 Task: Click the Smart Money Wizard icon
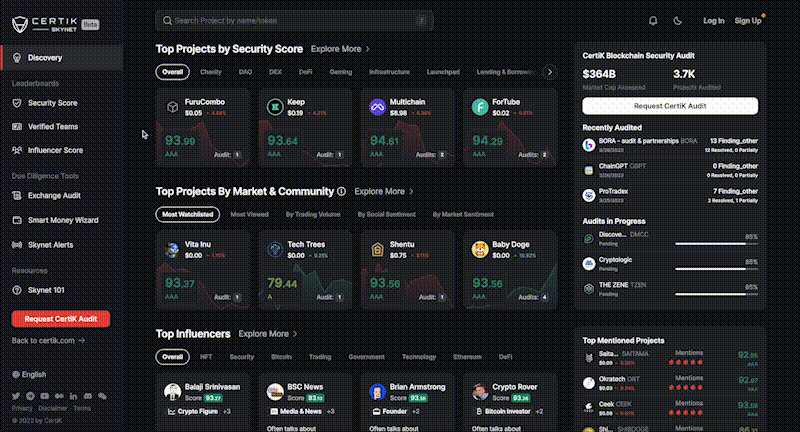17,220
